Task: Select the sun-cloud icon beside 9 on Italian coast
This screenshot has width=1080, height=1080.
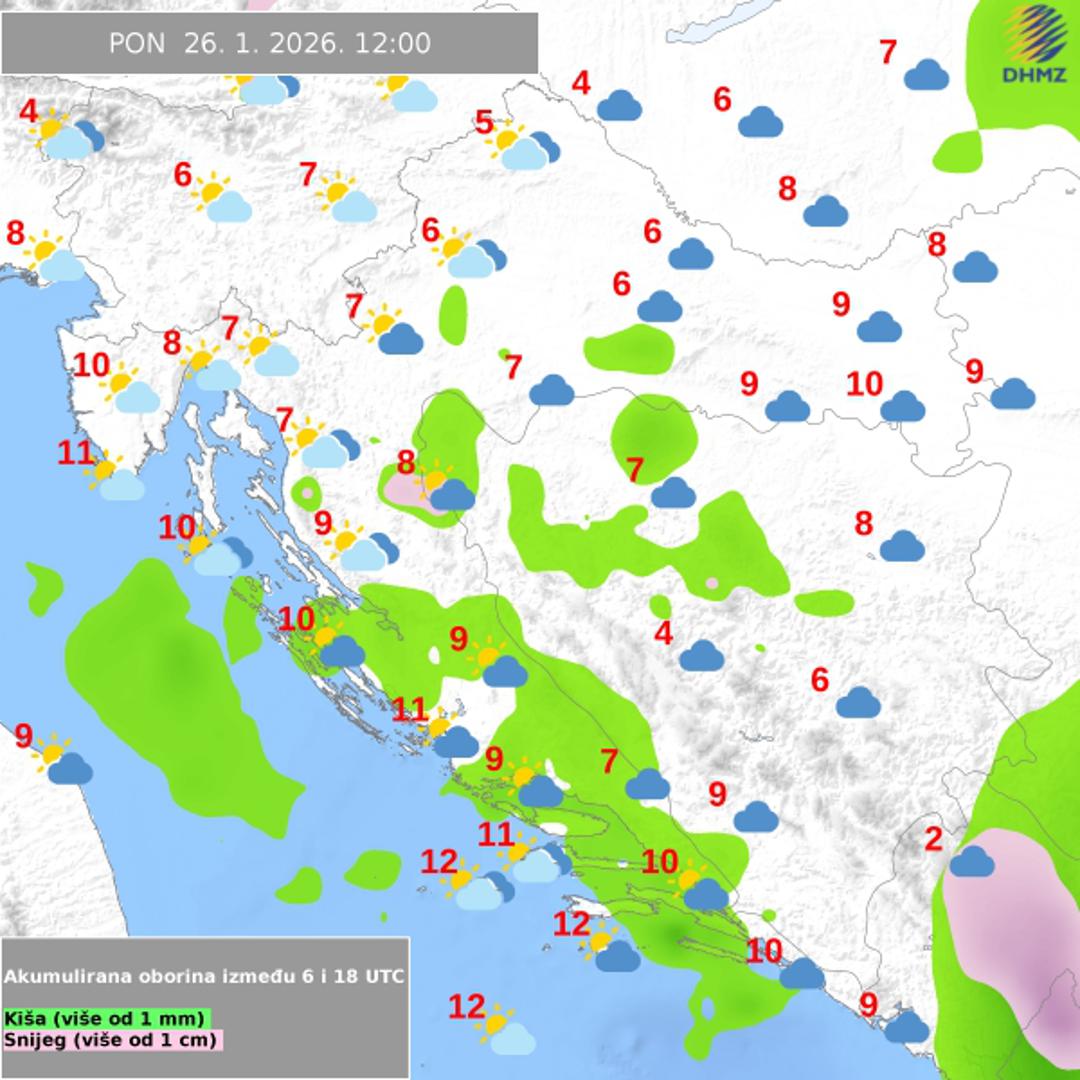Action: coord(62,761)
